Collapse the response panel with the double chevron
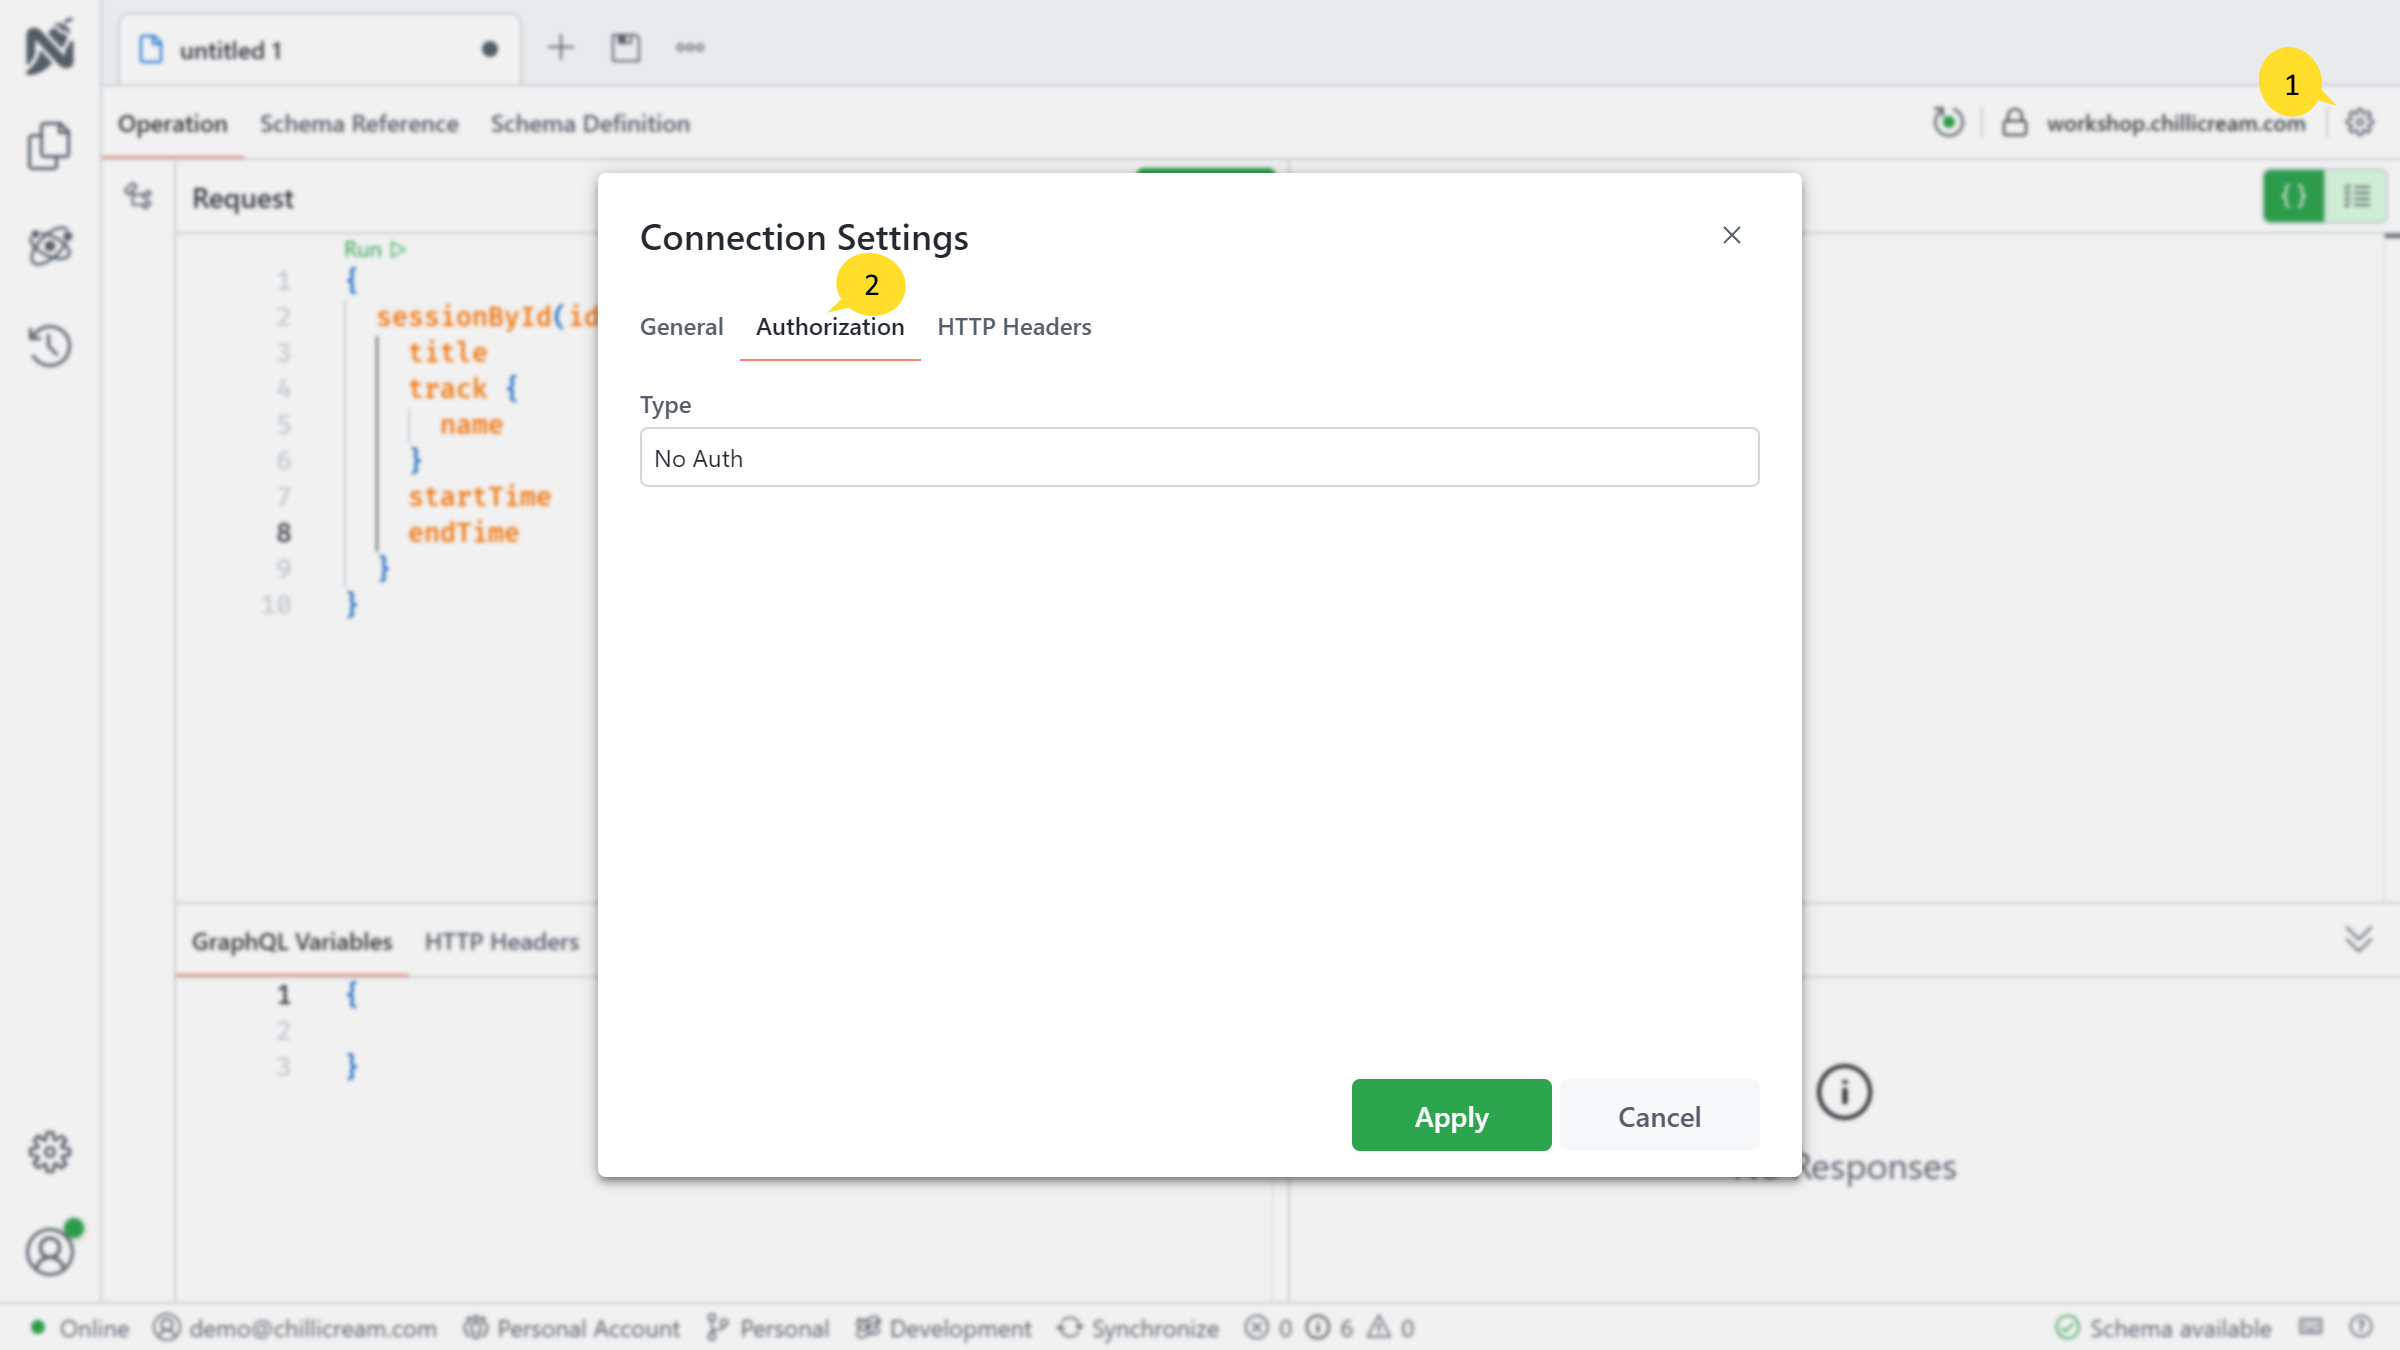 coord(2356,940)
